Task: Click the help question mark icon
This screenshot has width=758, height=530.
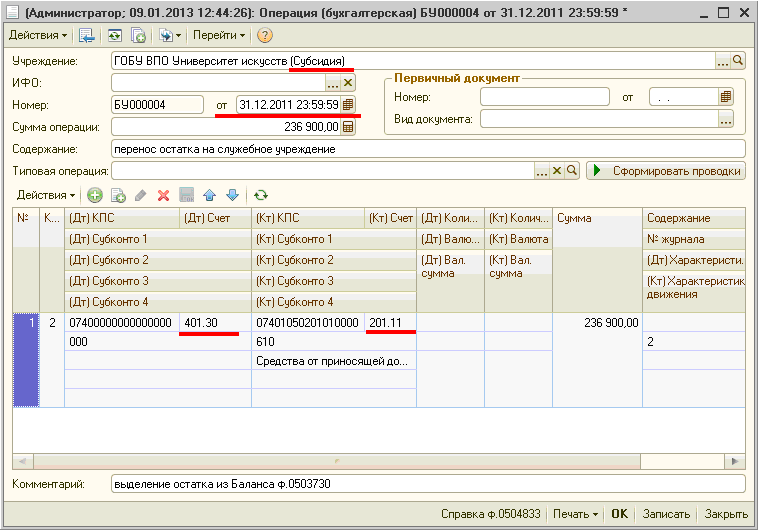Action: 264,35
